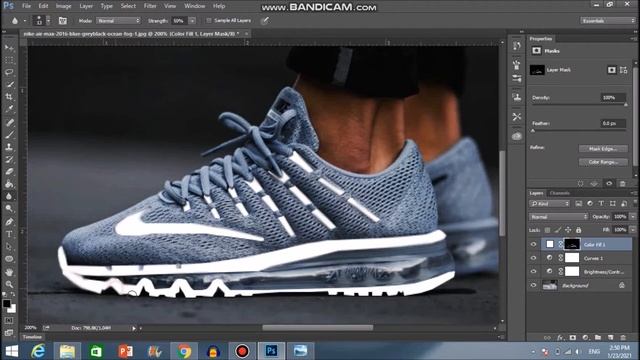Toggle lock transparent pixels

(547, 230)
